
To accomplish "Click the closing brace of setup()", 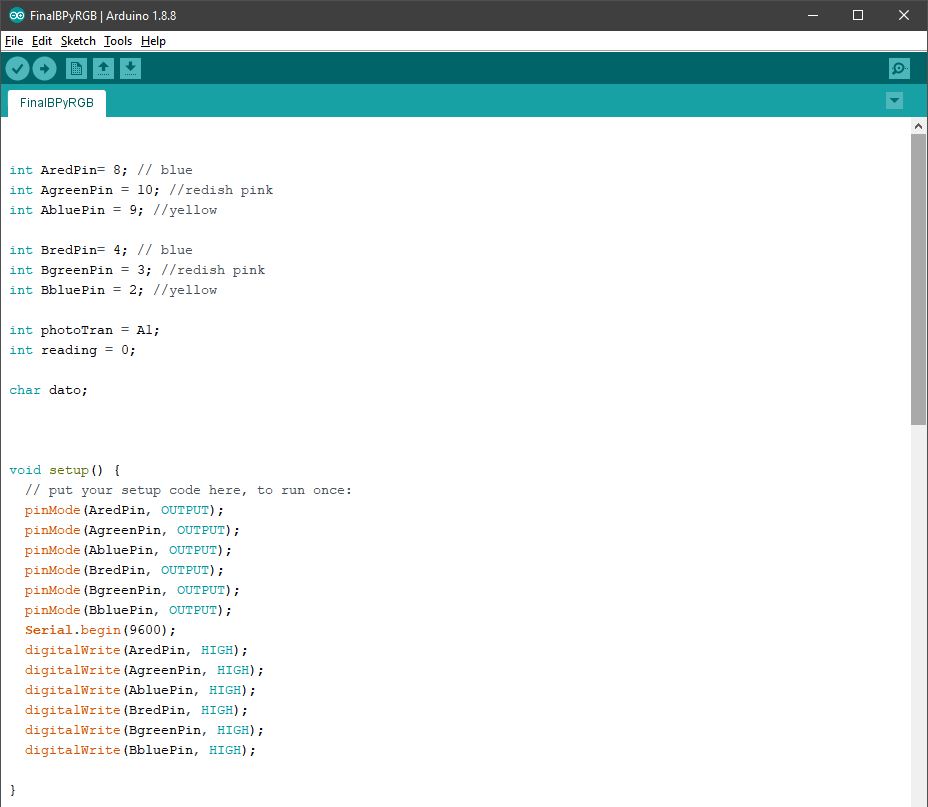I will pyautogui.click(x=13, y=790).
